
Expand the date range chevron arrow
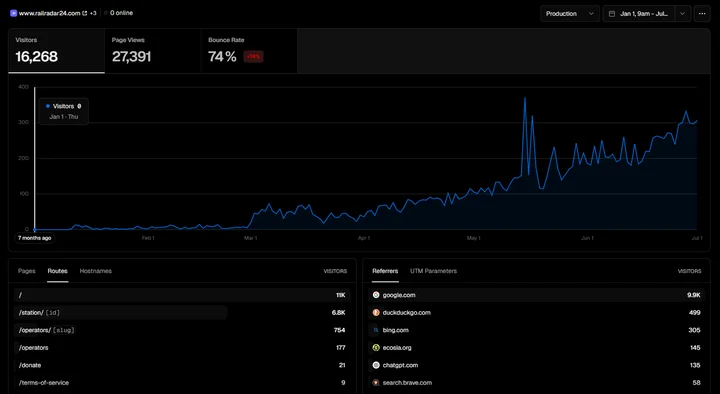[x=682, y=14]
